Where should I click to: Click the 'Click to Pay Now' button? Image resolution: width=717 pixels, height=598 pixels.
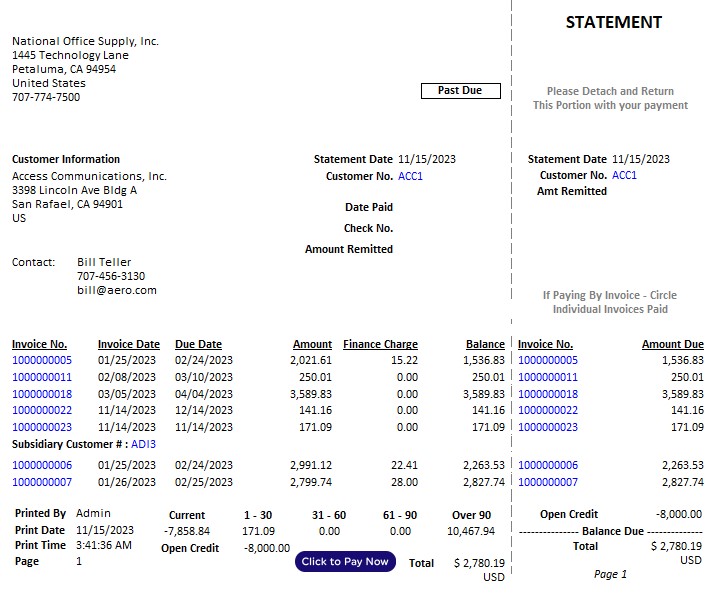click(345, 562)
